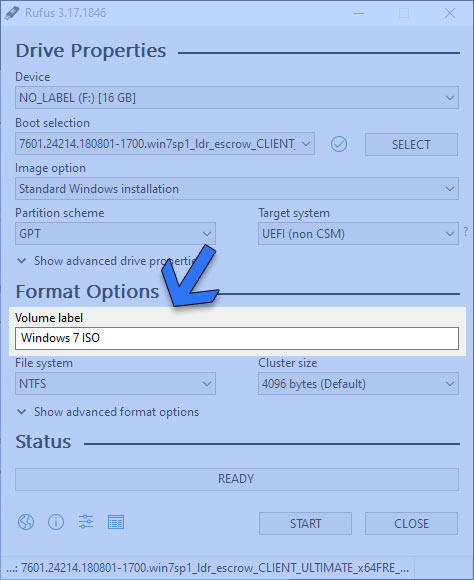Click the checksum checkmark icon
The image size is (474, 580).
click(339, 144)
